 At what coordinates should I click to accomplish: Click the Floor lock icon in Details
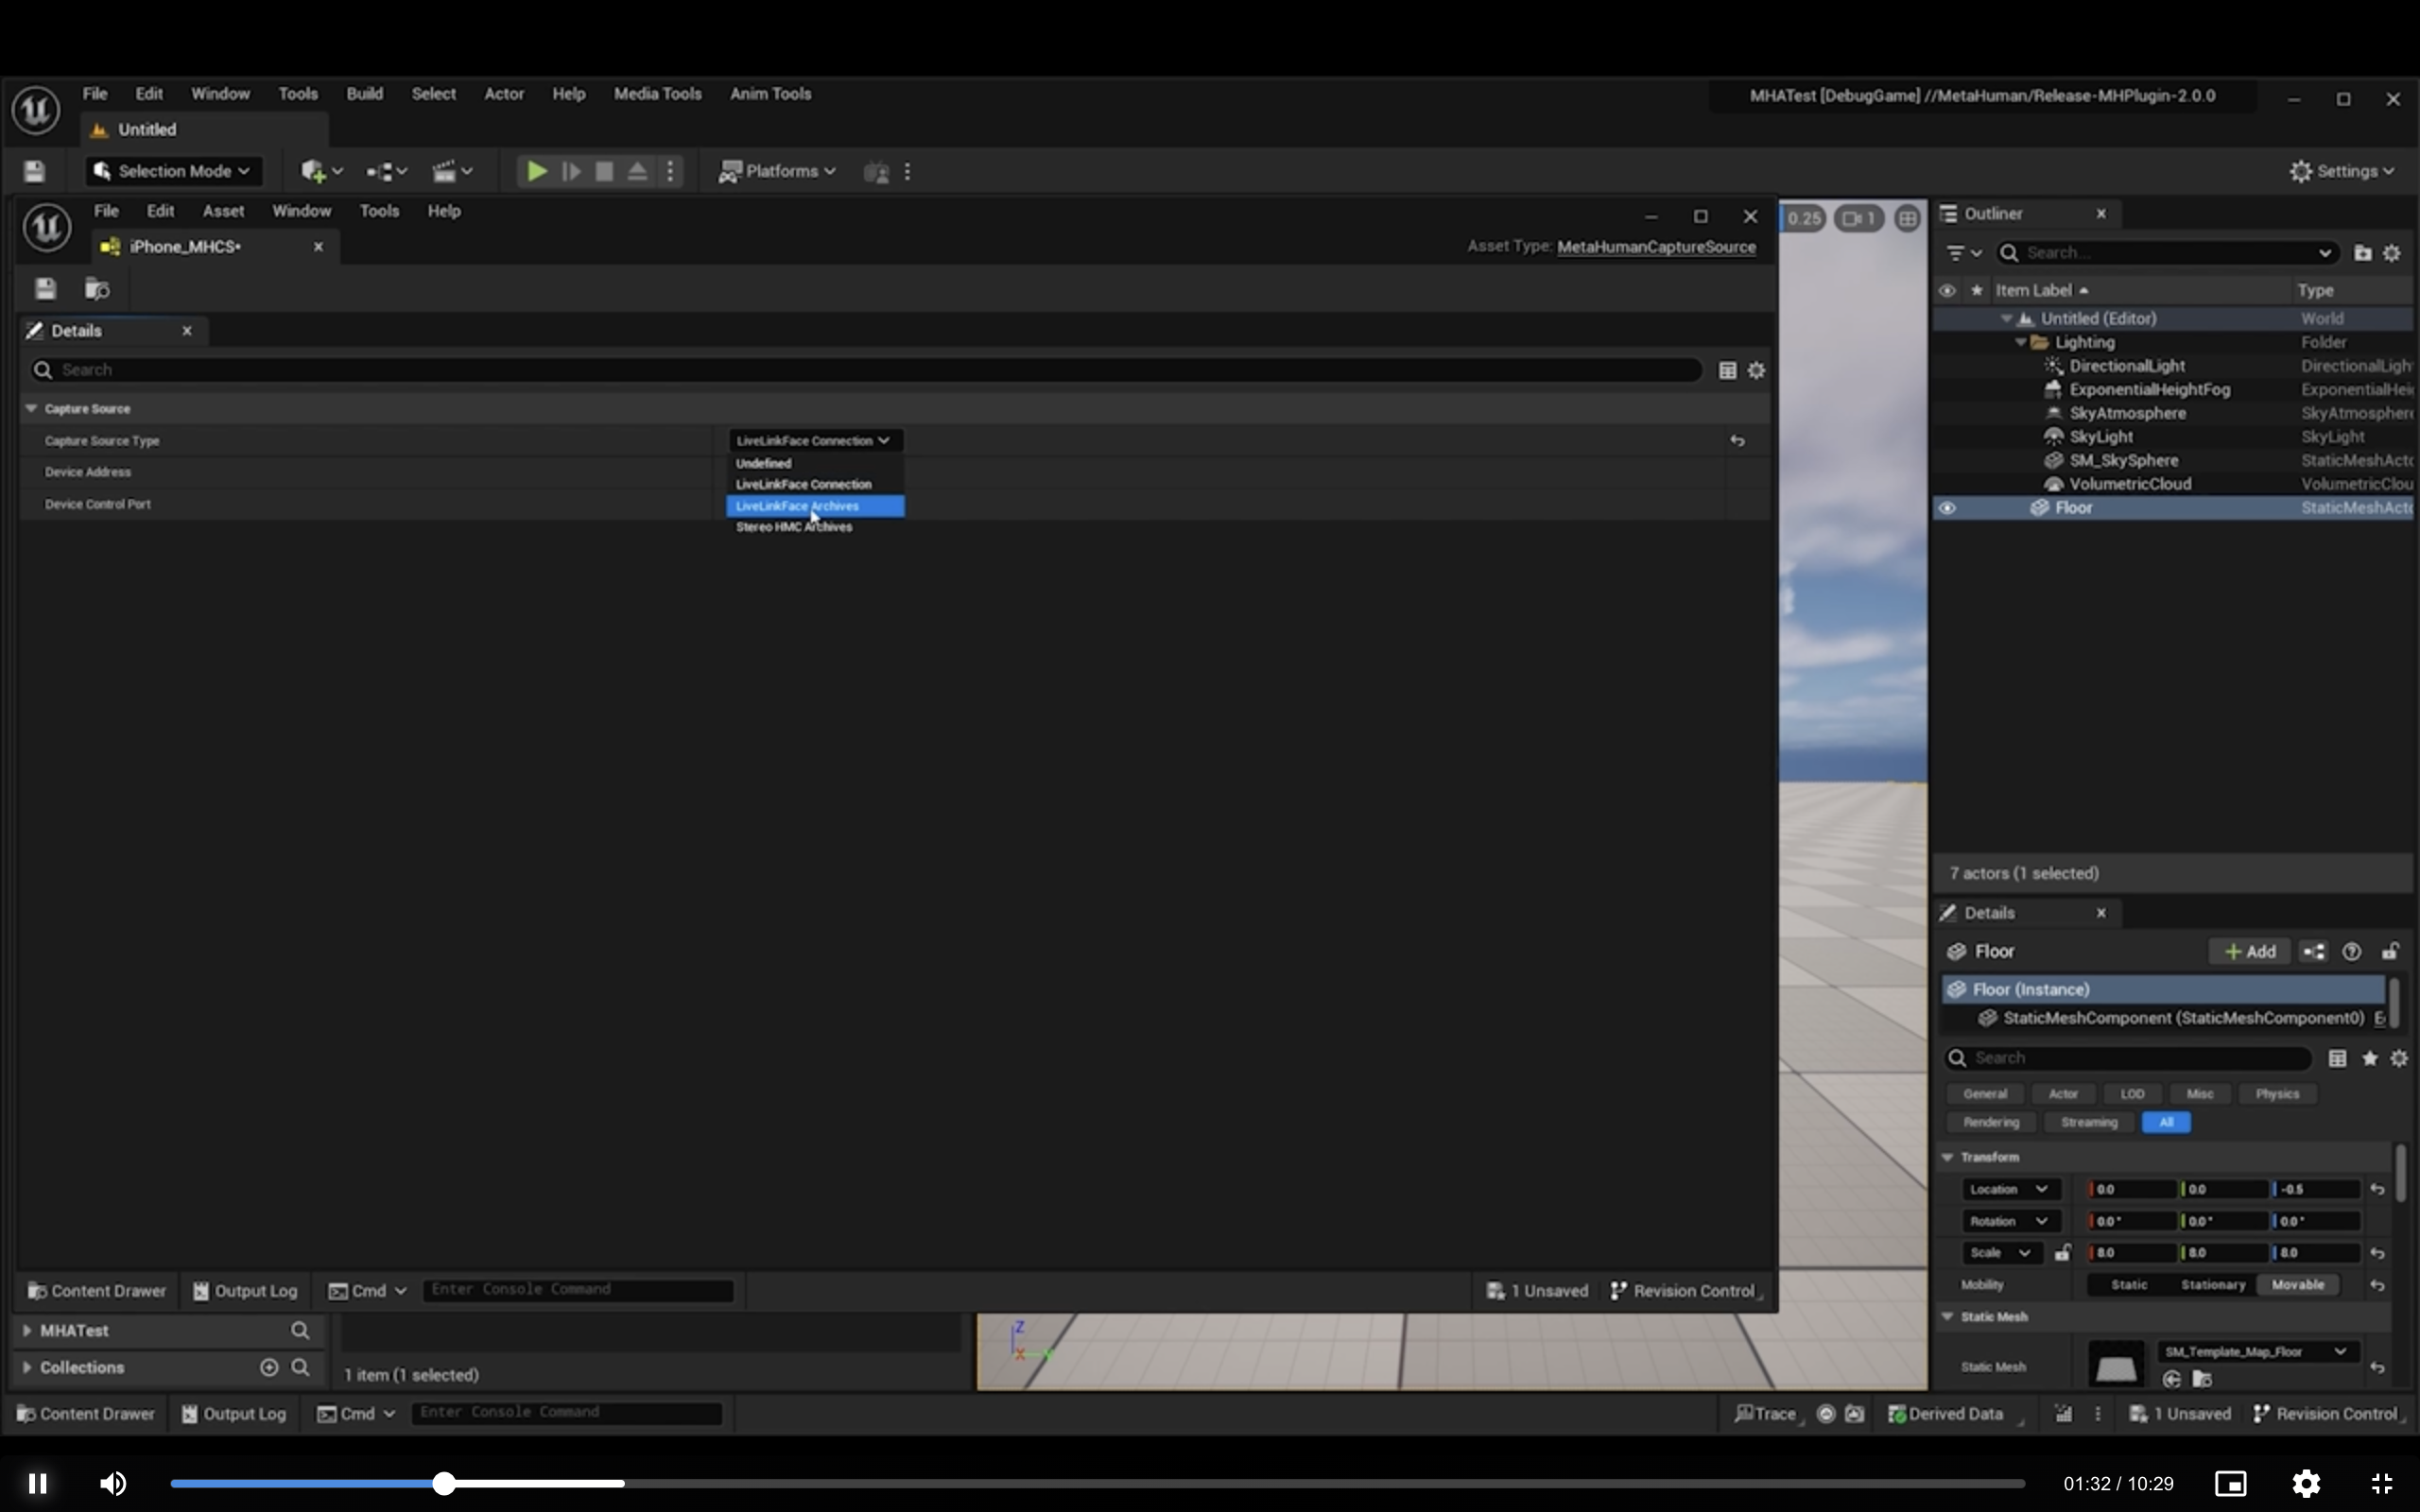pyautogui.click(x=2390, y=952)
